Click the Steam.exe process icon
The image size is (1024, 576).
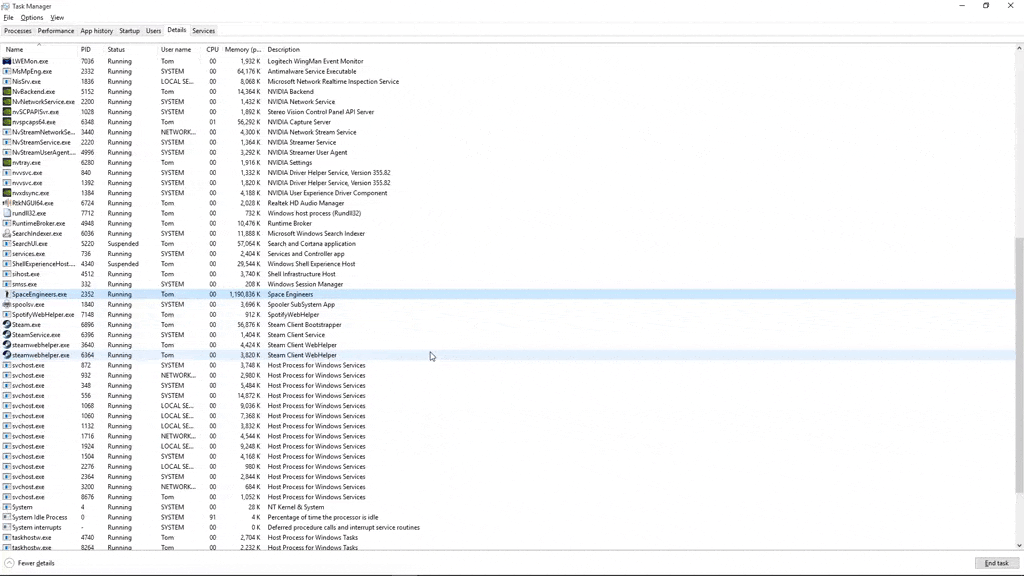pyautogui.click(x=7, y=325)
